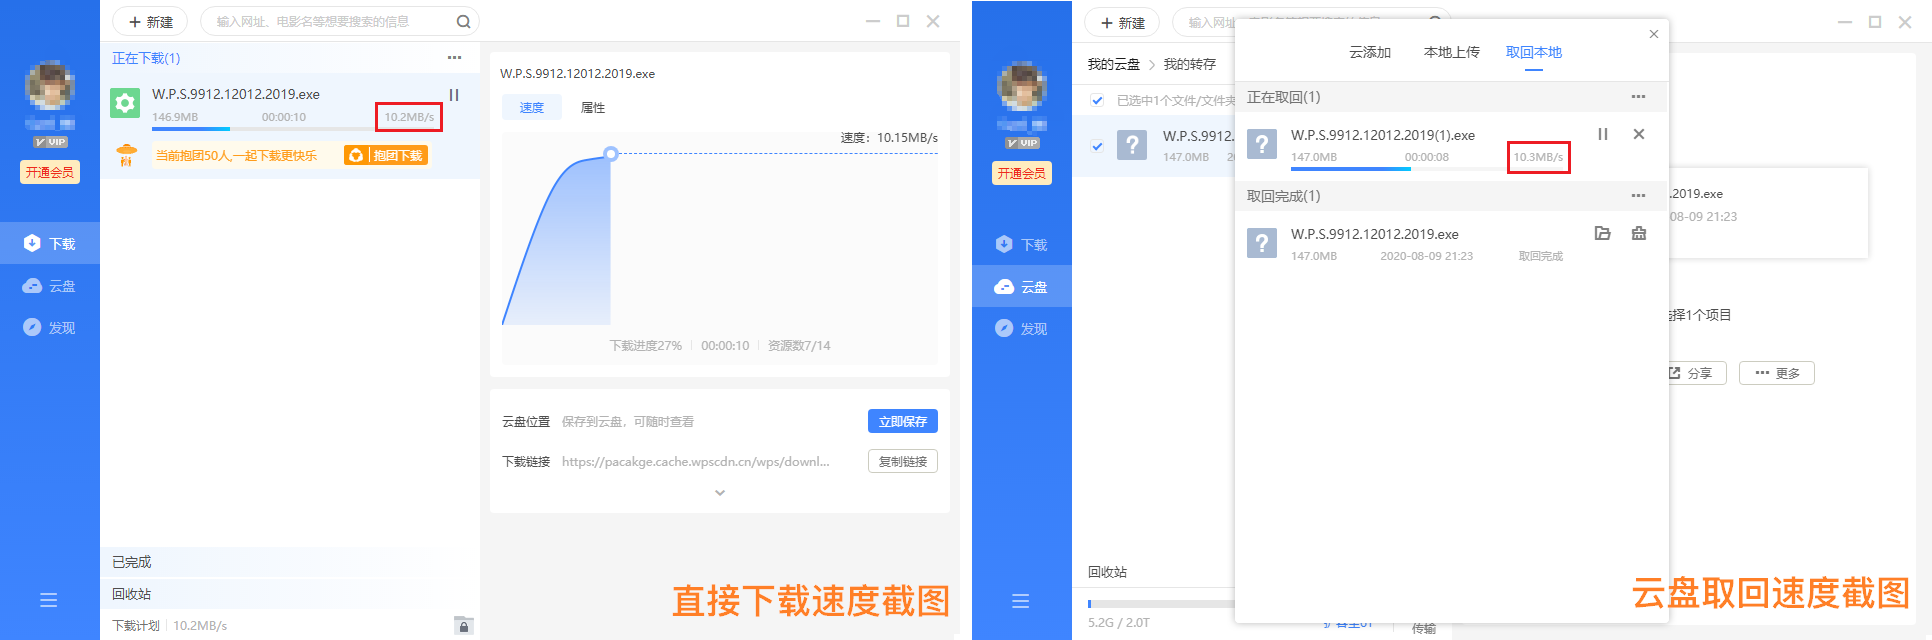Open more options for 正在下载(1)

pos(454,58)
